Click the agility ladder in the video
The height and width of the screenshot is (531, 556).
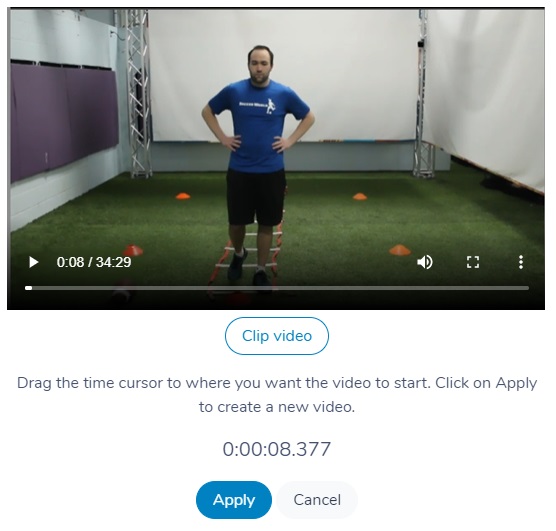pyautogui.click(x=252, y=255)
